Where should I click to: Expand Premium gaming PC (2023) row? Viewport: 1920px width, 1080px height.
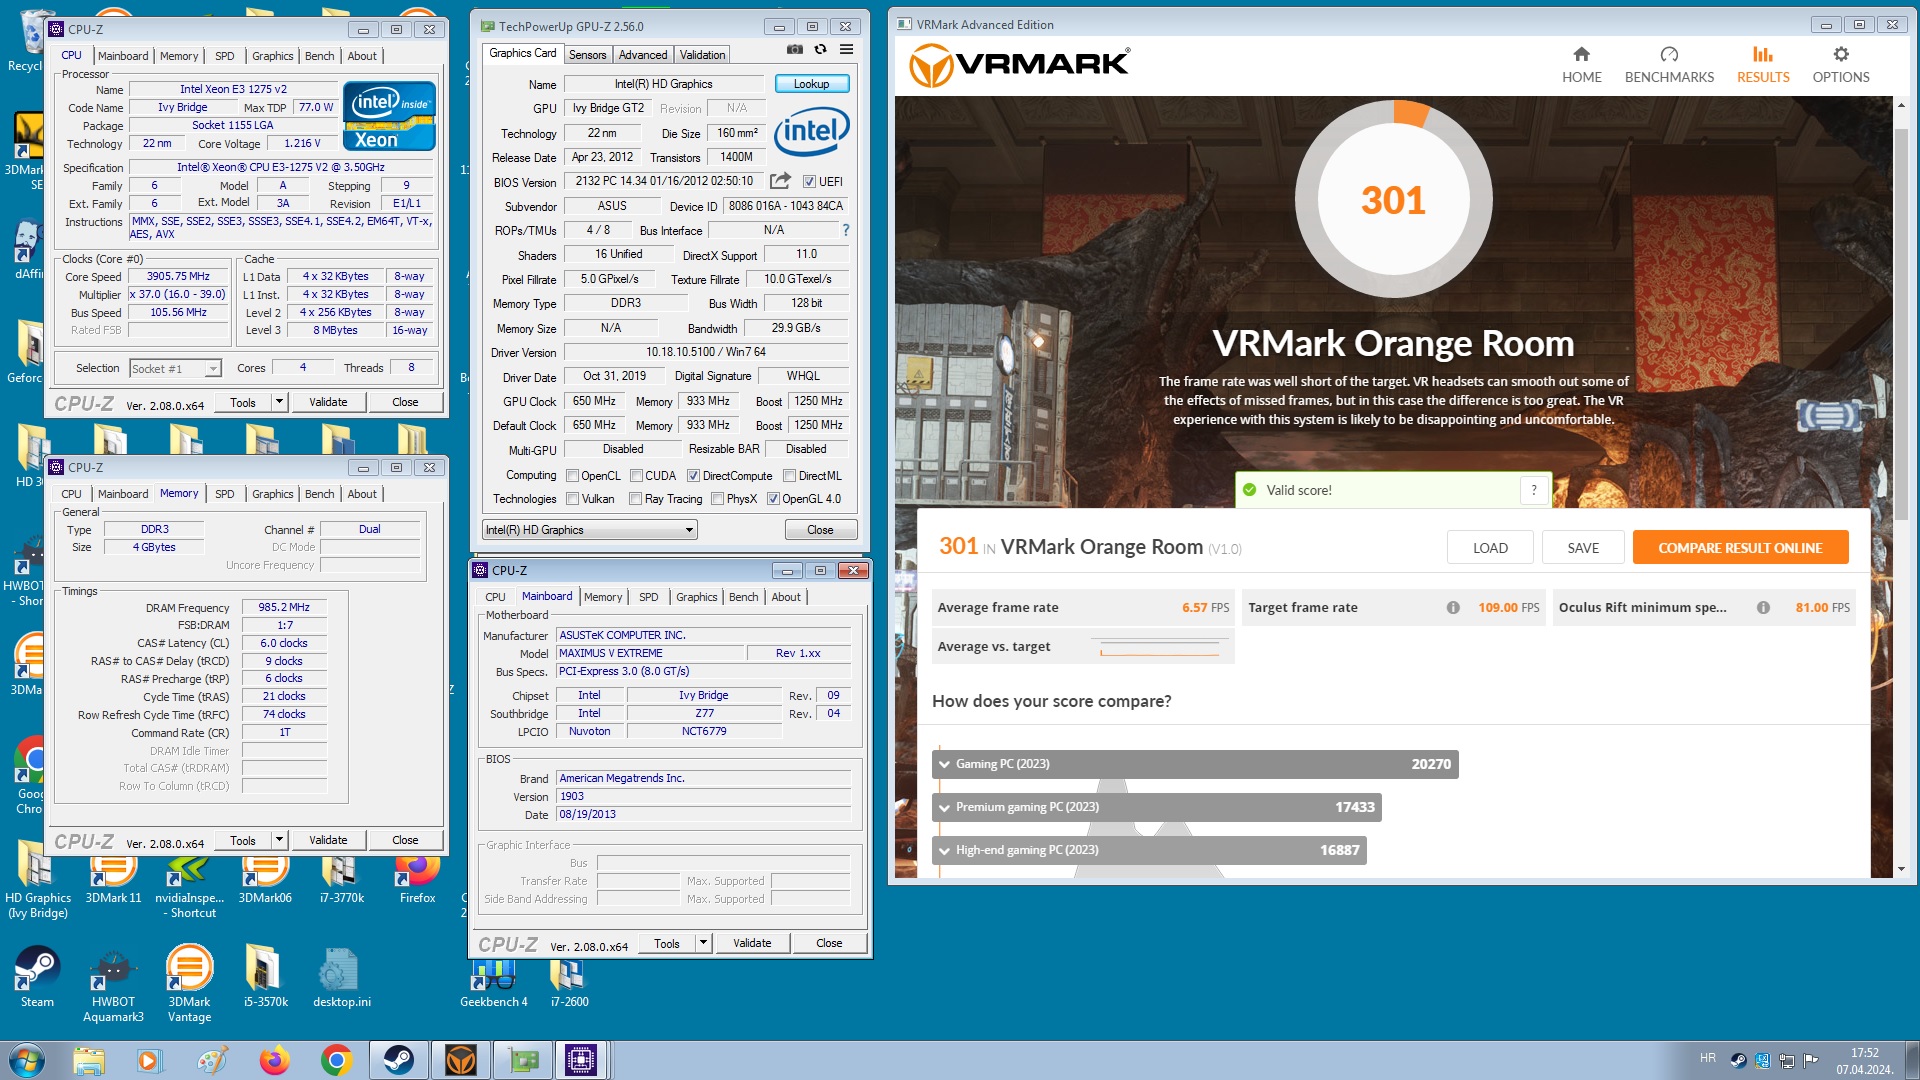point(1157,807)
